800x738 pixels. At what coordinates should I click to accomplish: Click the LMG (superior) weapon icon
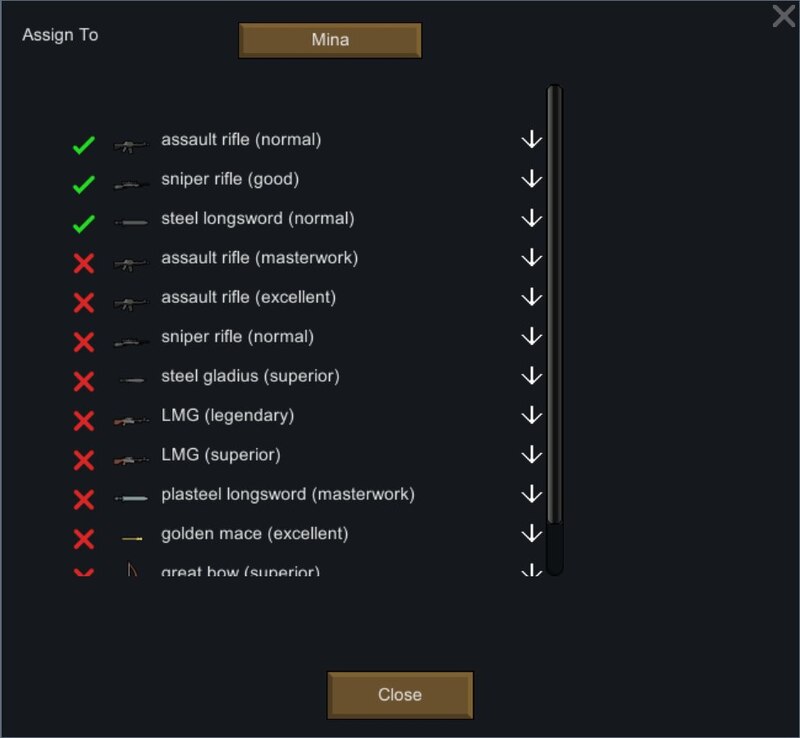[x=131, y=460]
